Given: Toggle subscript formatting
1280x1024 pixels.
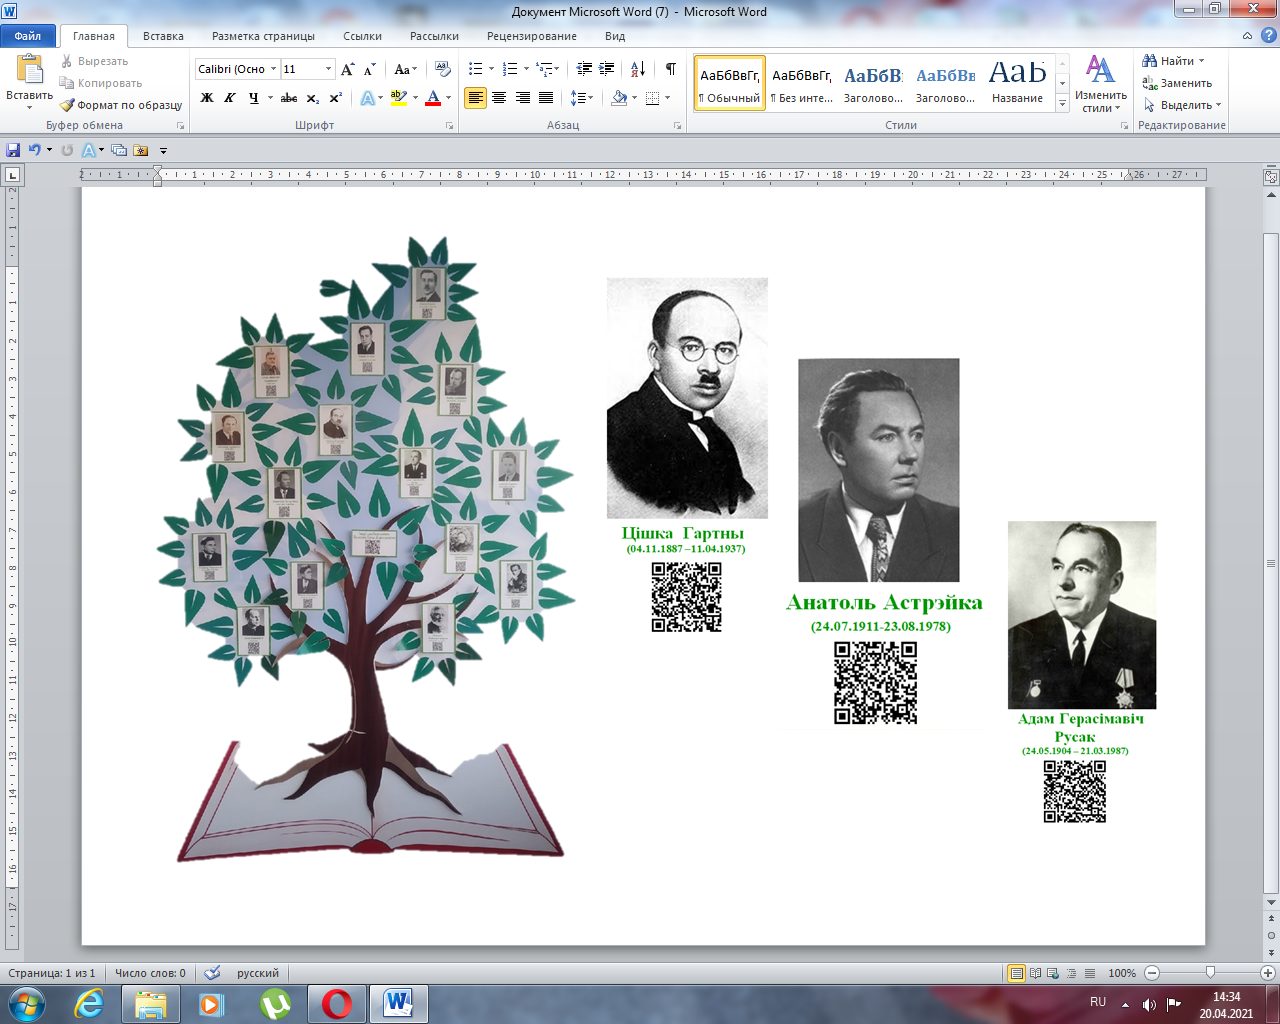Looking at the screenshot, I should click(x=313, y=98).
